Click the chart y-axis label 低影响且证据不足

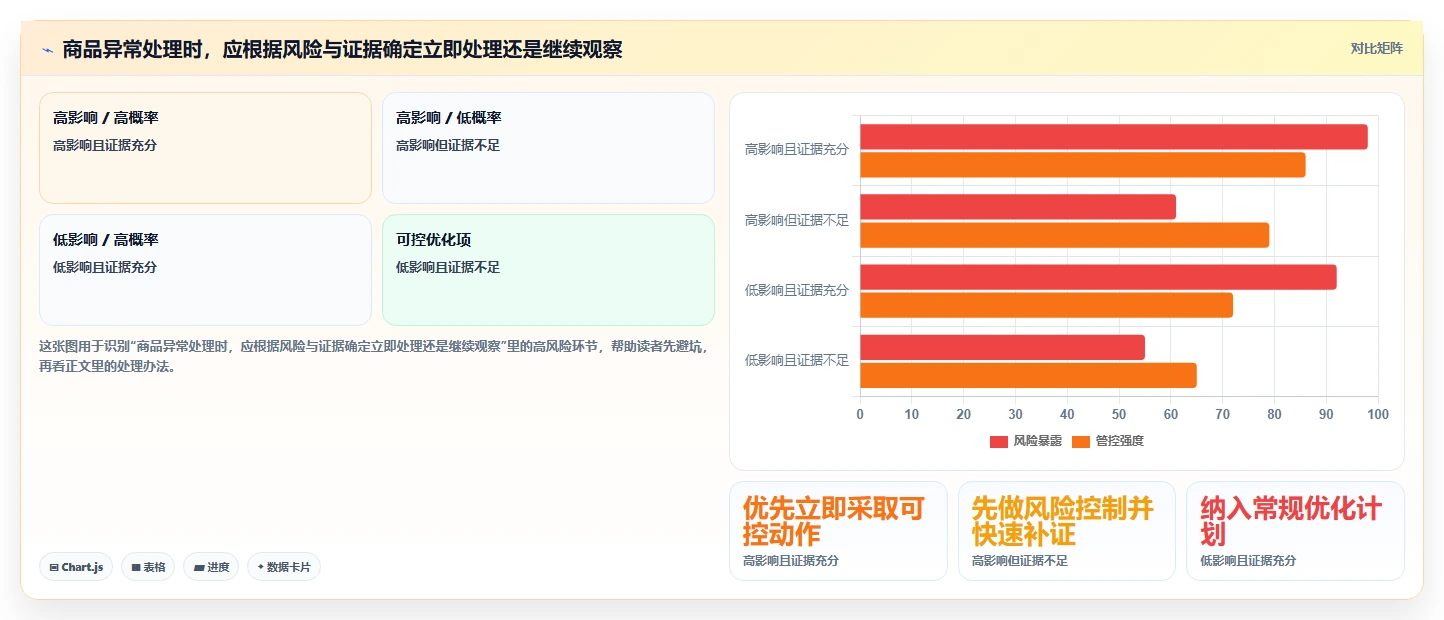[x=797, y=361]
